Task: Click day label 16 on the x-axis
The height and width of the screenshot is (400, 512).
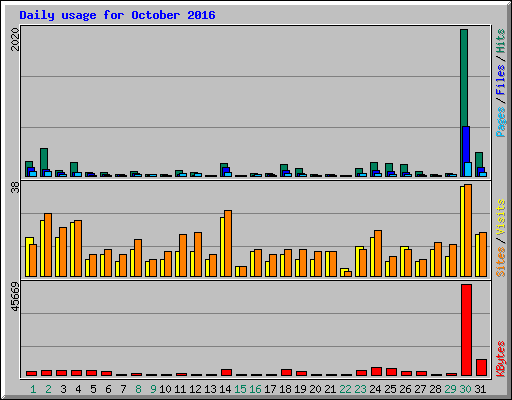Action: click(255, 389)
